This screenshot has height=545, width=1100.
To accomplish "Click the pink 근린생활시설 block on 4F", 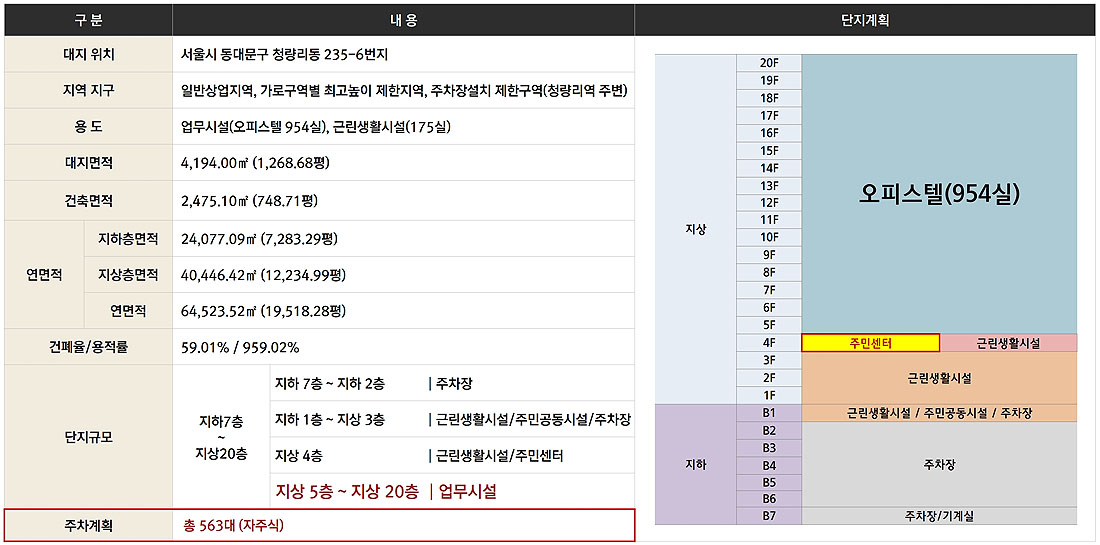I will coord(1008,343).
